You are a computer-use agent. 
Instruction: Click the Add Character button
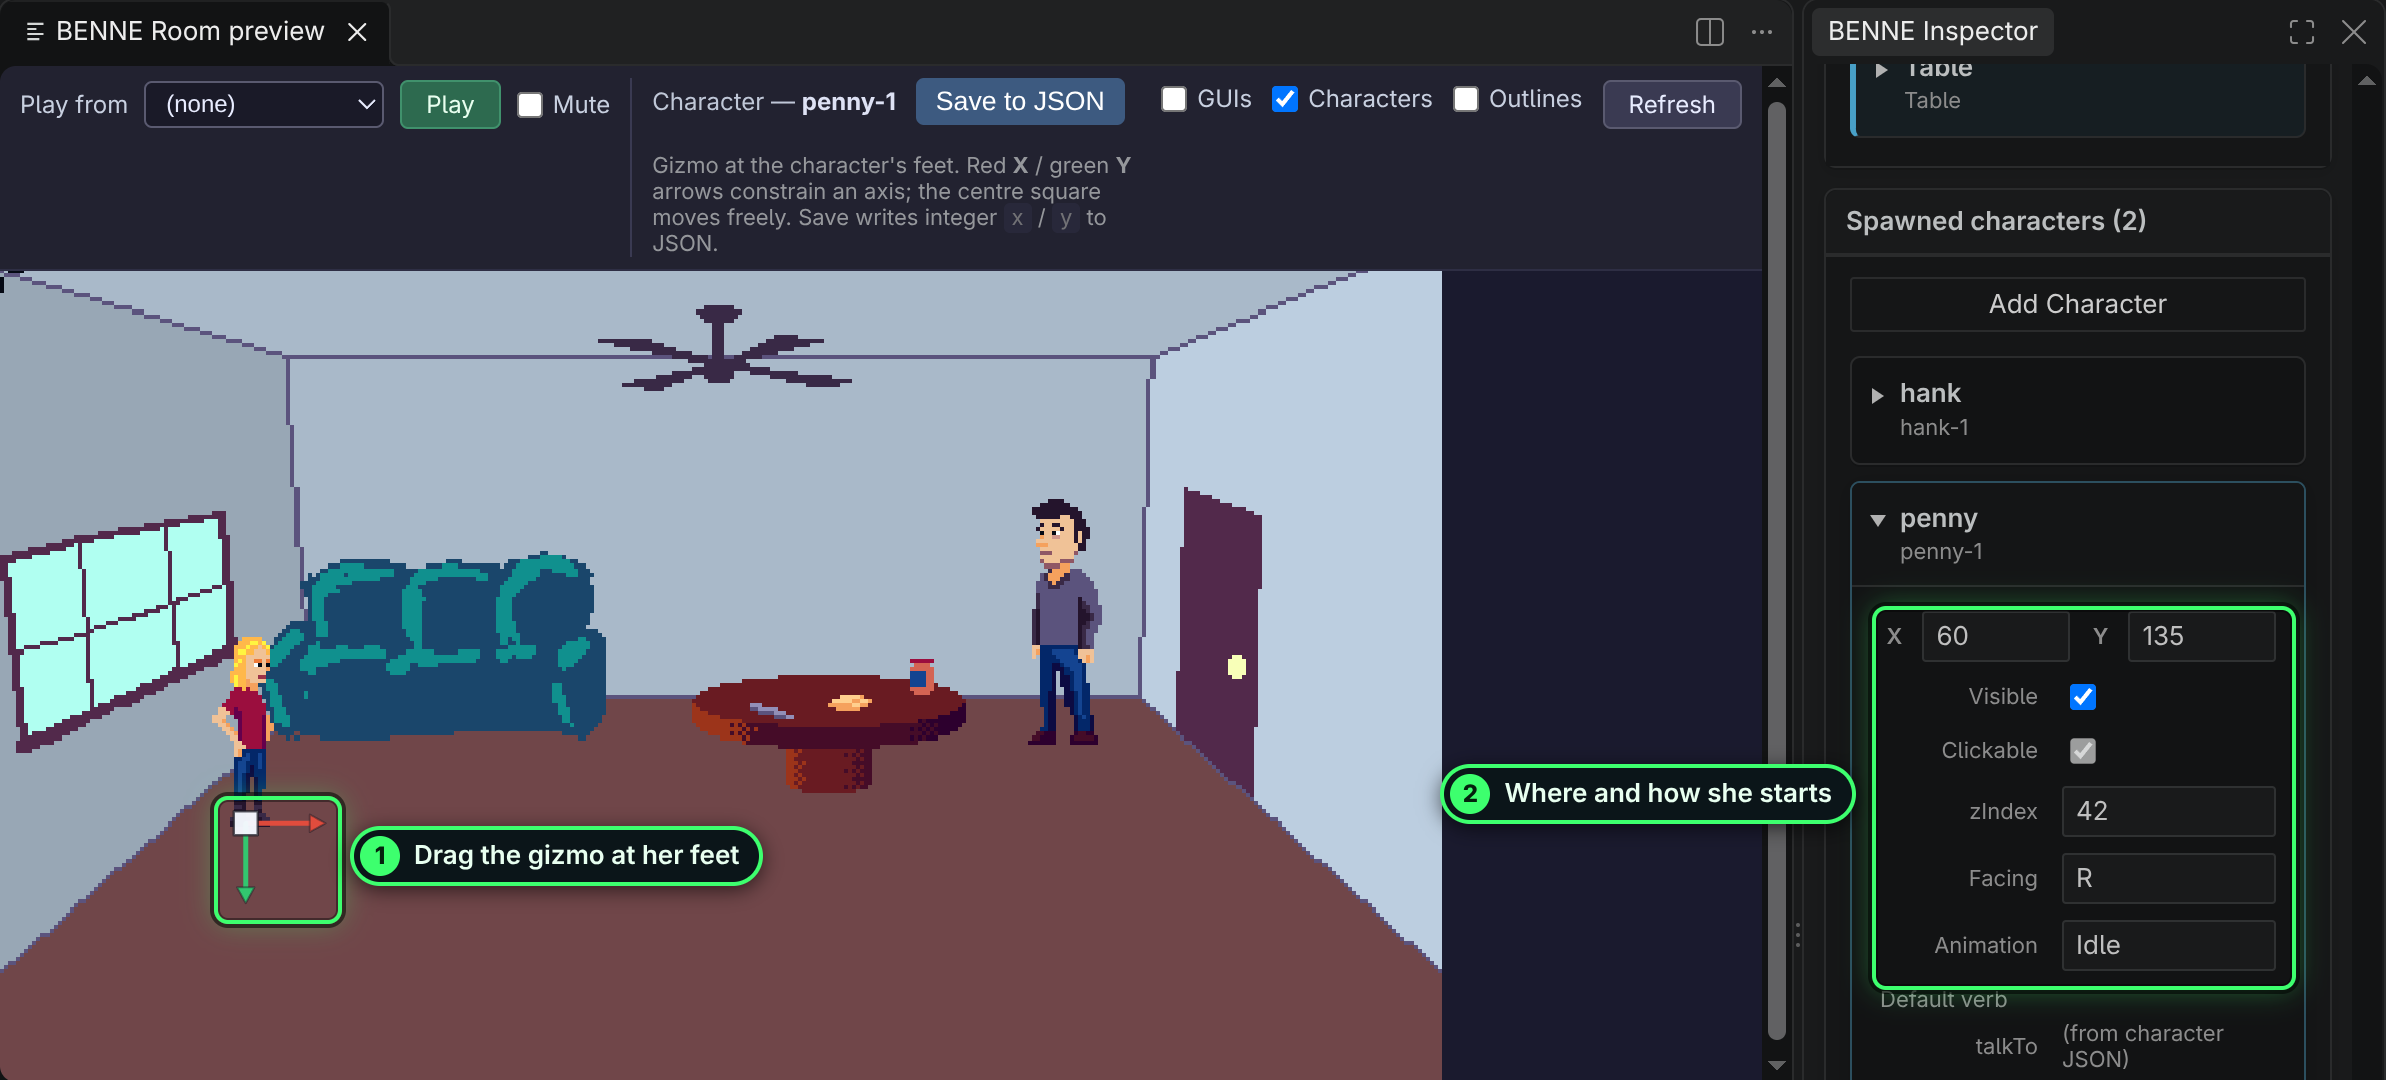pos(2078,304)
